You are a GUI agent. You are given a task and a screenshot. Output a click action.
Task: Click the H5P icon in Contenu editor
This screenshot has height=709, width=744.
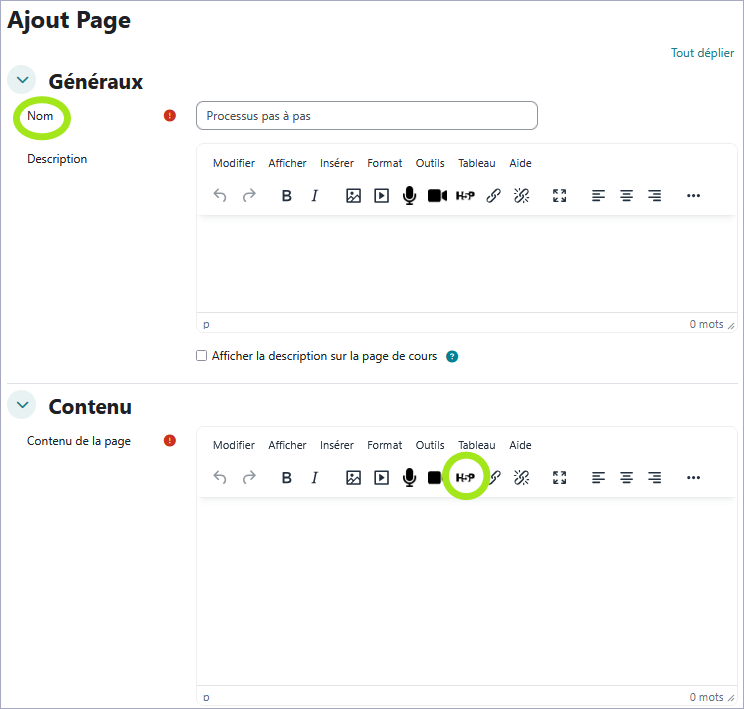tap(465, 478)
